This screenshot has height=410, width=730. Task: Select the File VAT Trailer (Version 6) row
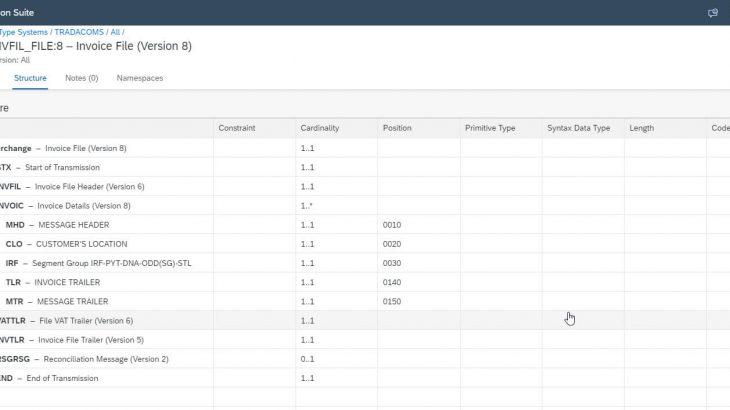click(365, 320)
